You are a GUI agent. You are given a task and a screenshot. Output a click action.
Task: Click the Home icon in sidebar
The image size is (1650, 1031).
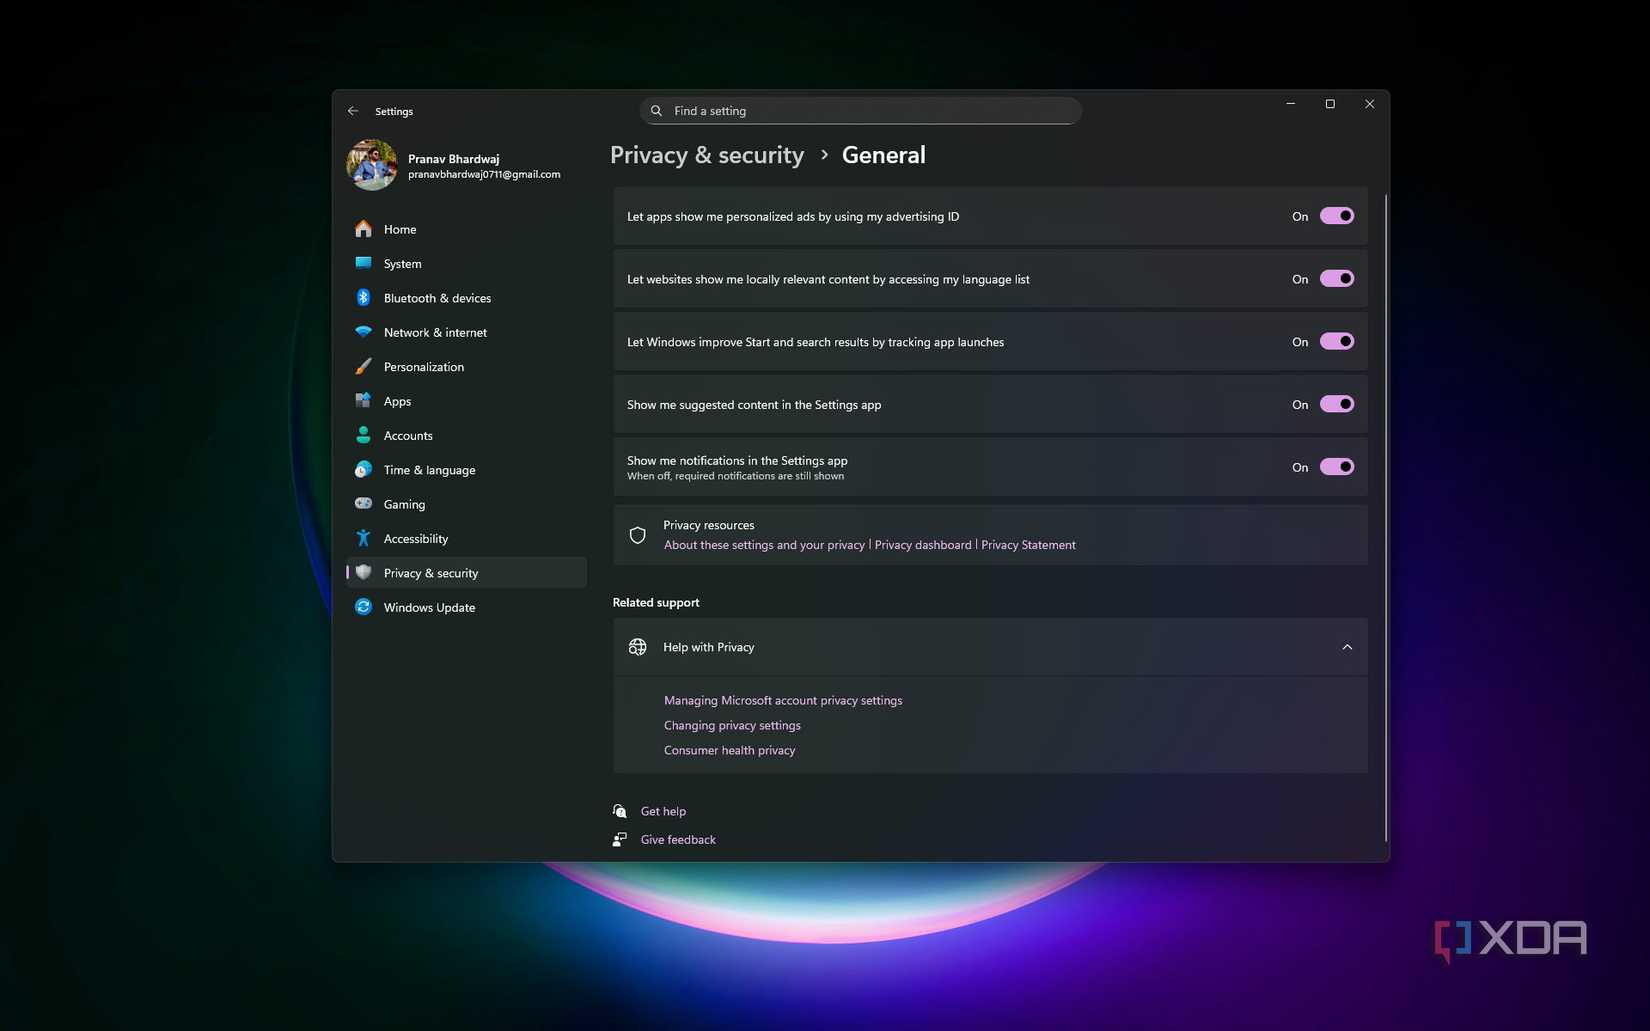[x=363, y=229]
